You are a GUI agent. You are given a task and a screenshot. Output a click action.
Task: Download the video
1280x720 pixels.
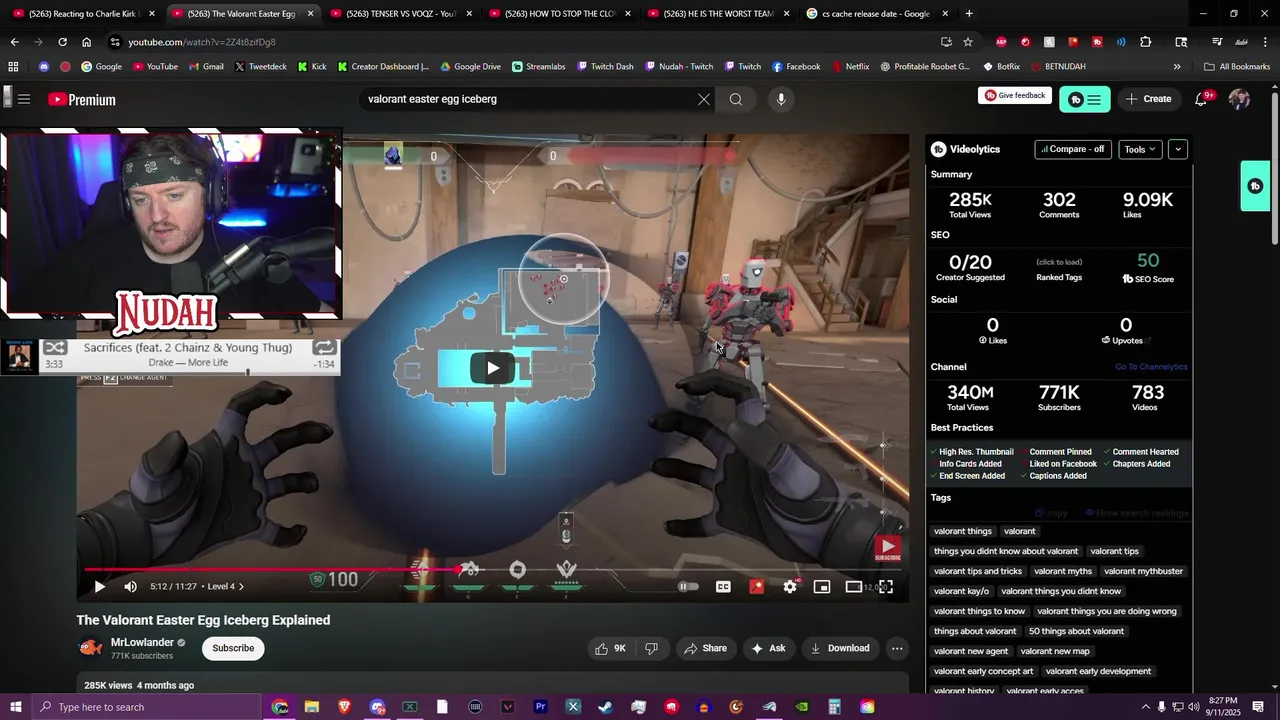(840, 648)
